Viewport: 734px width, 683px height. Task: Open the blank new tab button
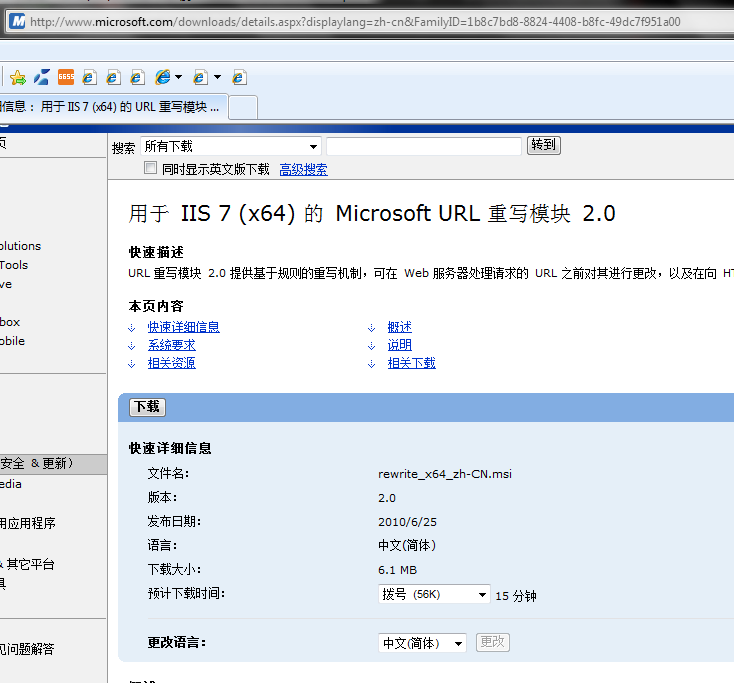[x=243, y=107]
